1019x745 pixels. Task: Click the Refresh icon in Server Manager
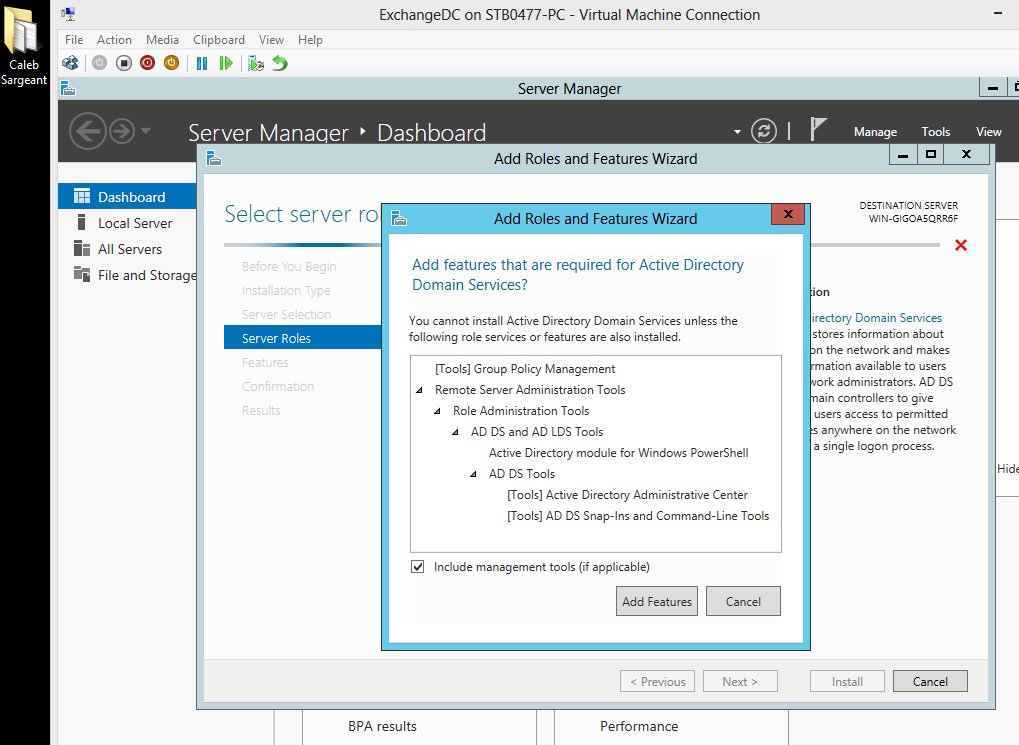pyautogui.click(x=764, y=131)
